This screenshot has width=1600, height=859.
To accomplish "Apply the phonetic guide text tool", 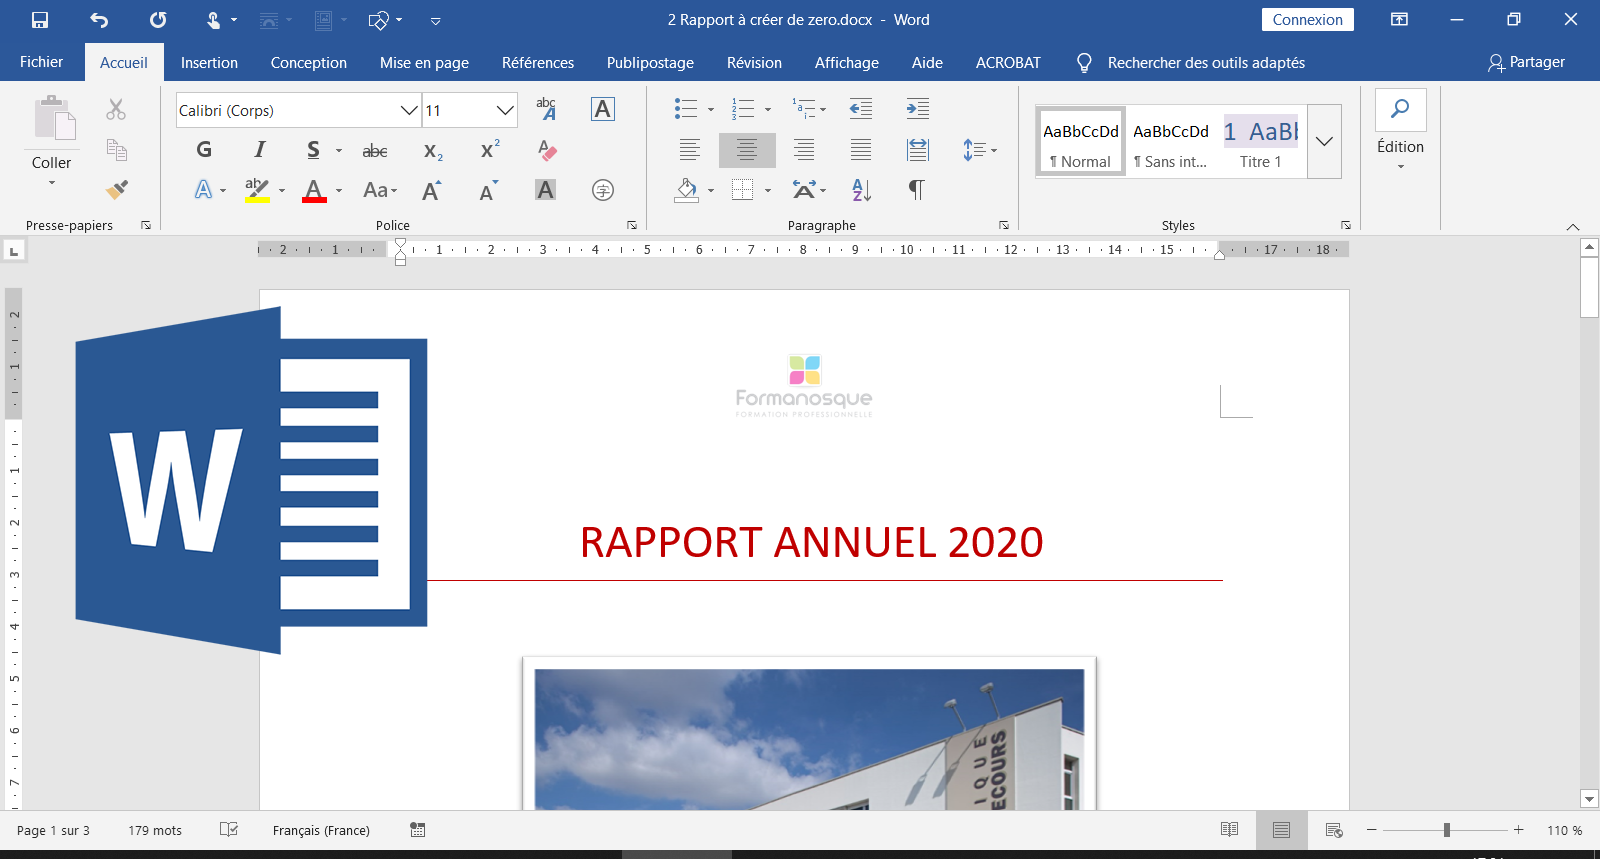I will point(546,109).
